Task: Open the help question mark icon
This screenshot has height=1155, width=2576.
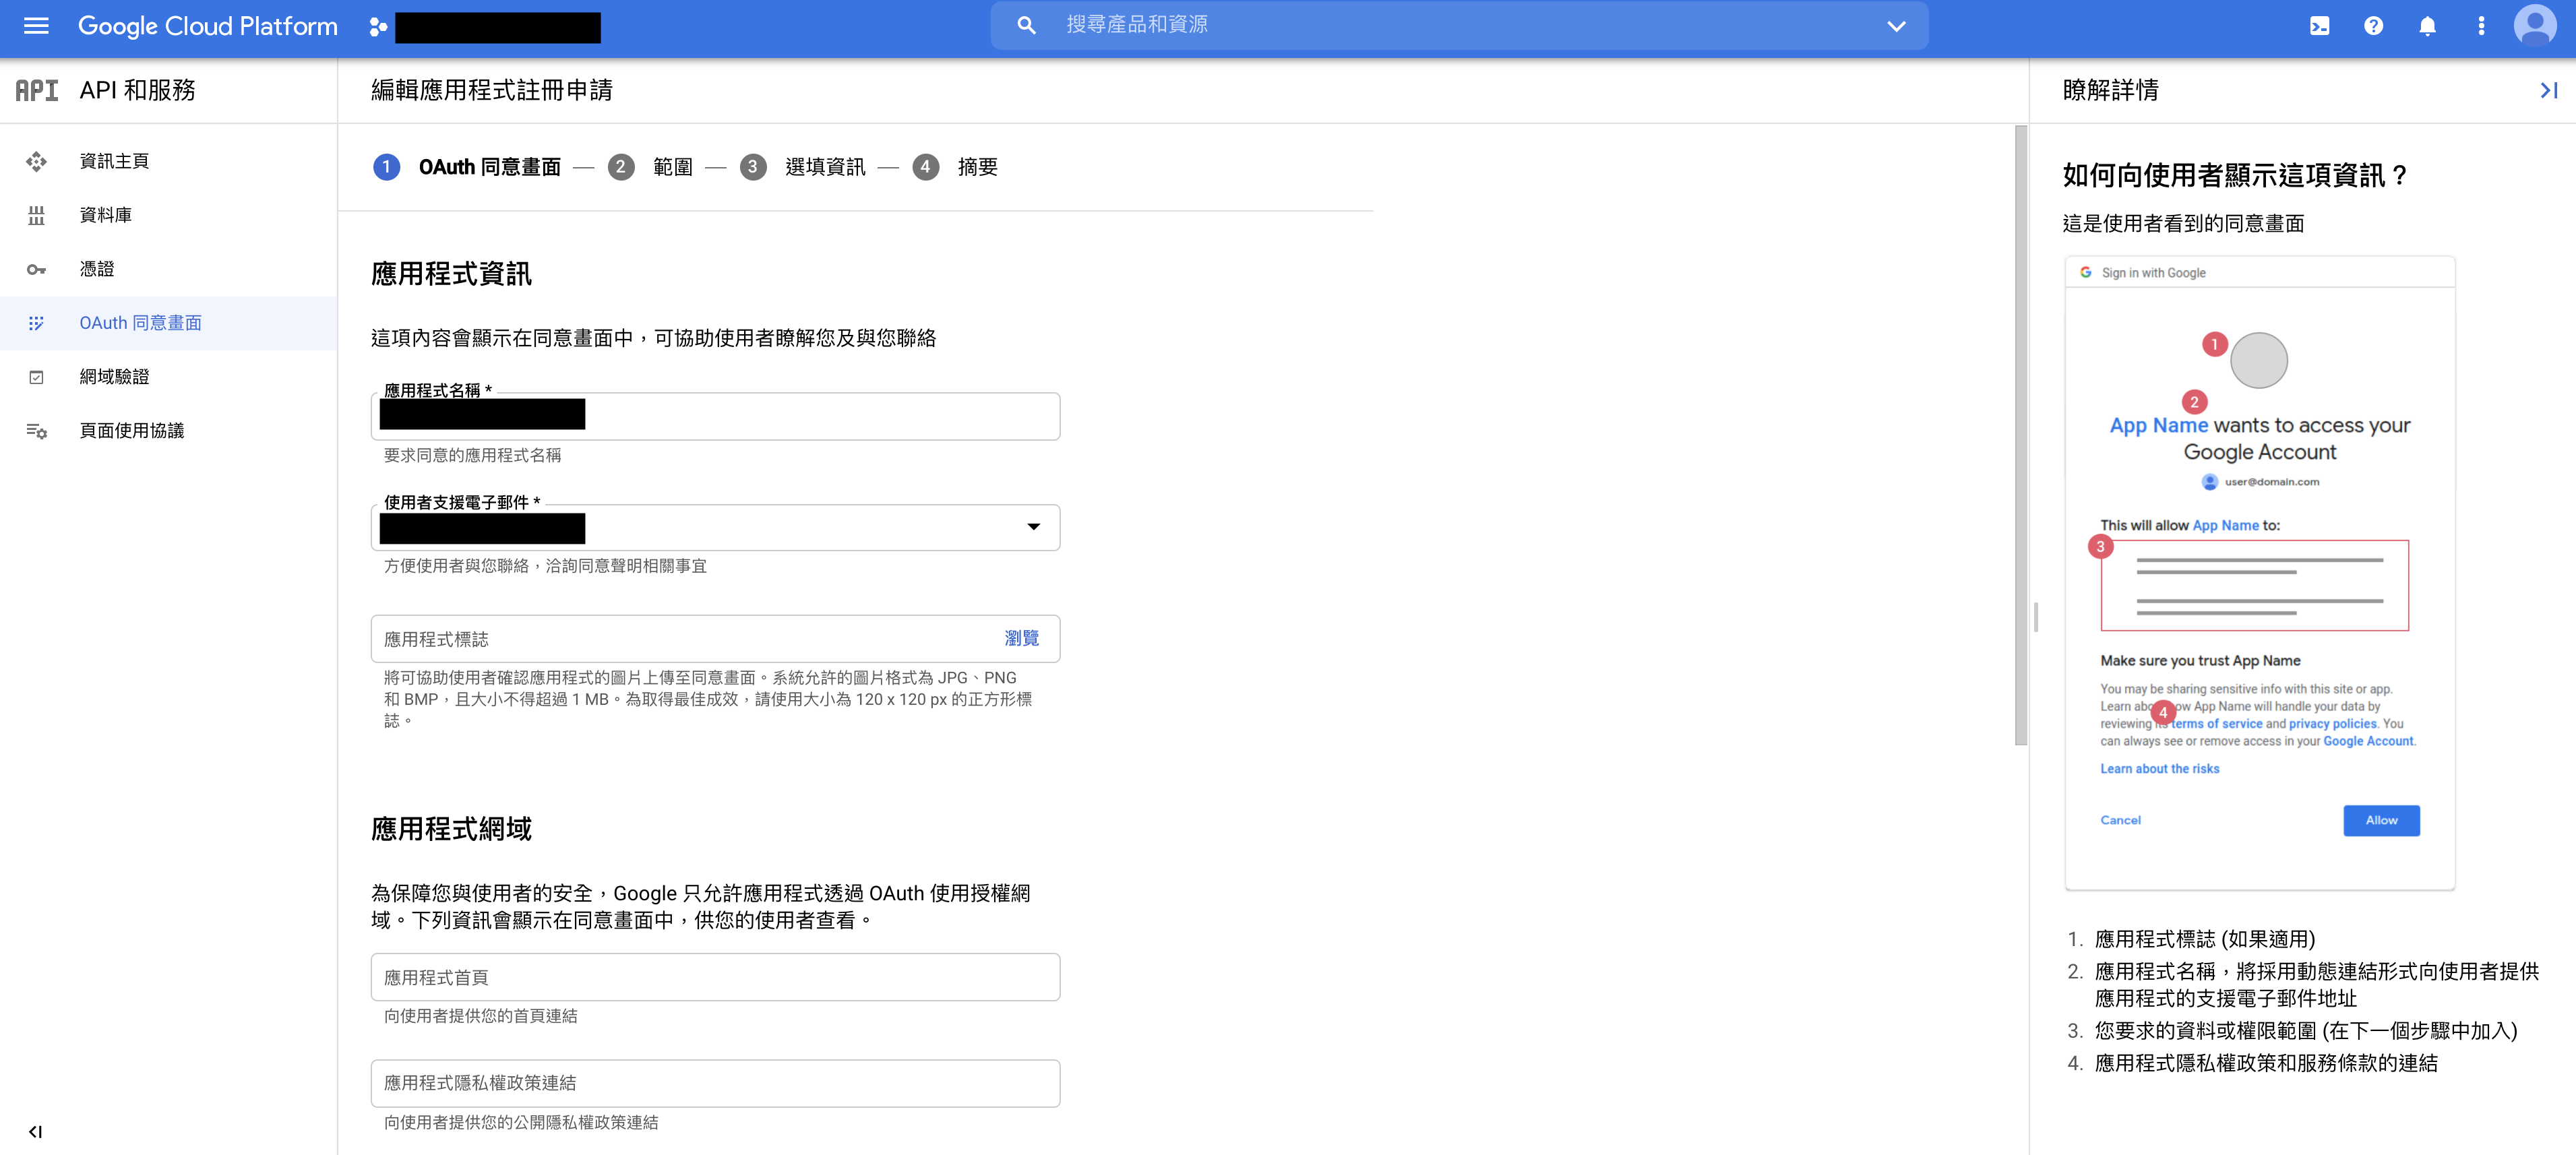Action: 2373,26
